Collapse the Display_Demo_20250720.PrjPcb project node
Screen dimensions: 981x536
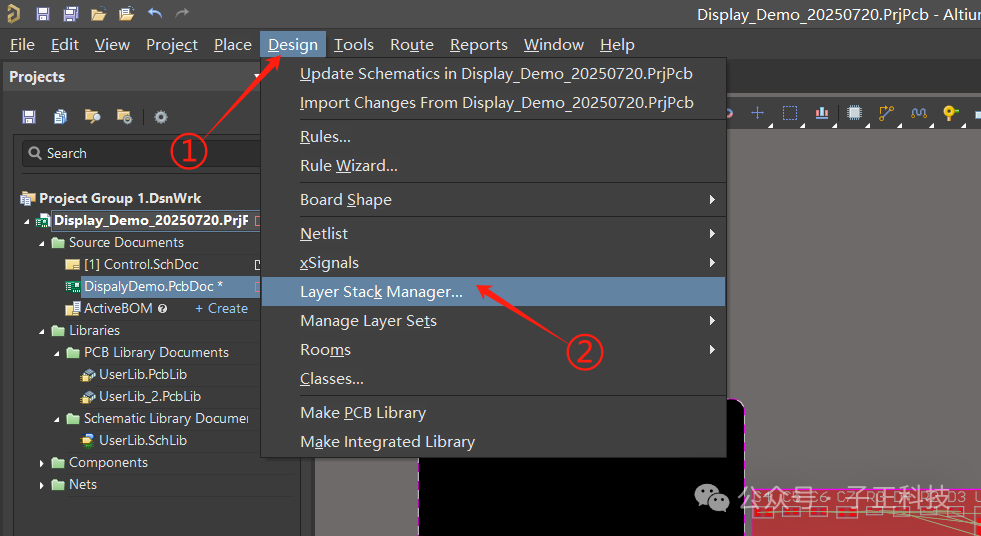26,221
